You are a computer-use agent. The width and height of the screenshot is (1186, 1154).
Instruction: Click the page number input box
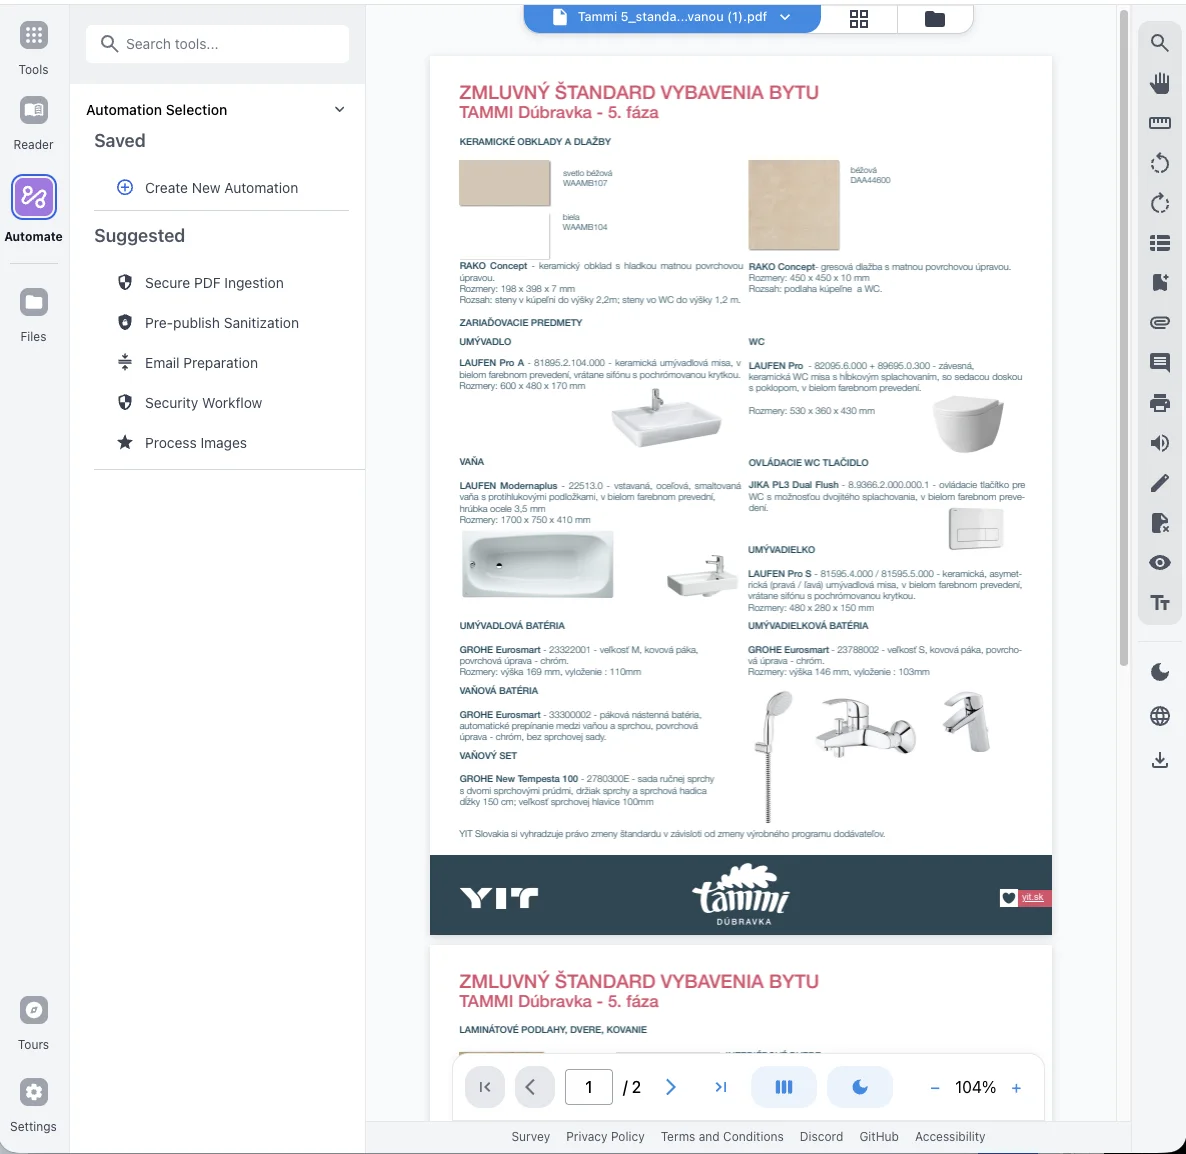point(588,1087)
